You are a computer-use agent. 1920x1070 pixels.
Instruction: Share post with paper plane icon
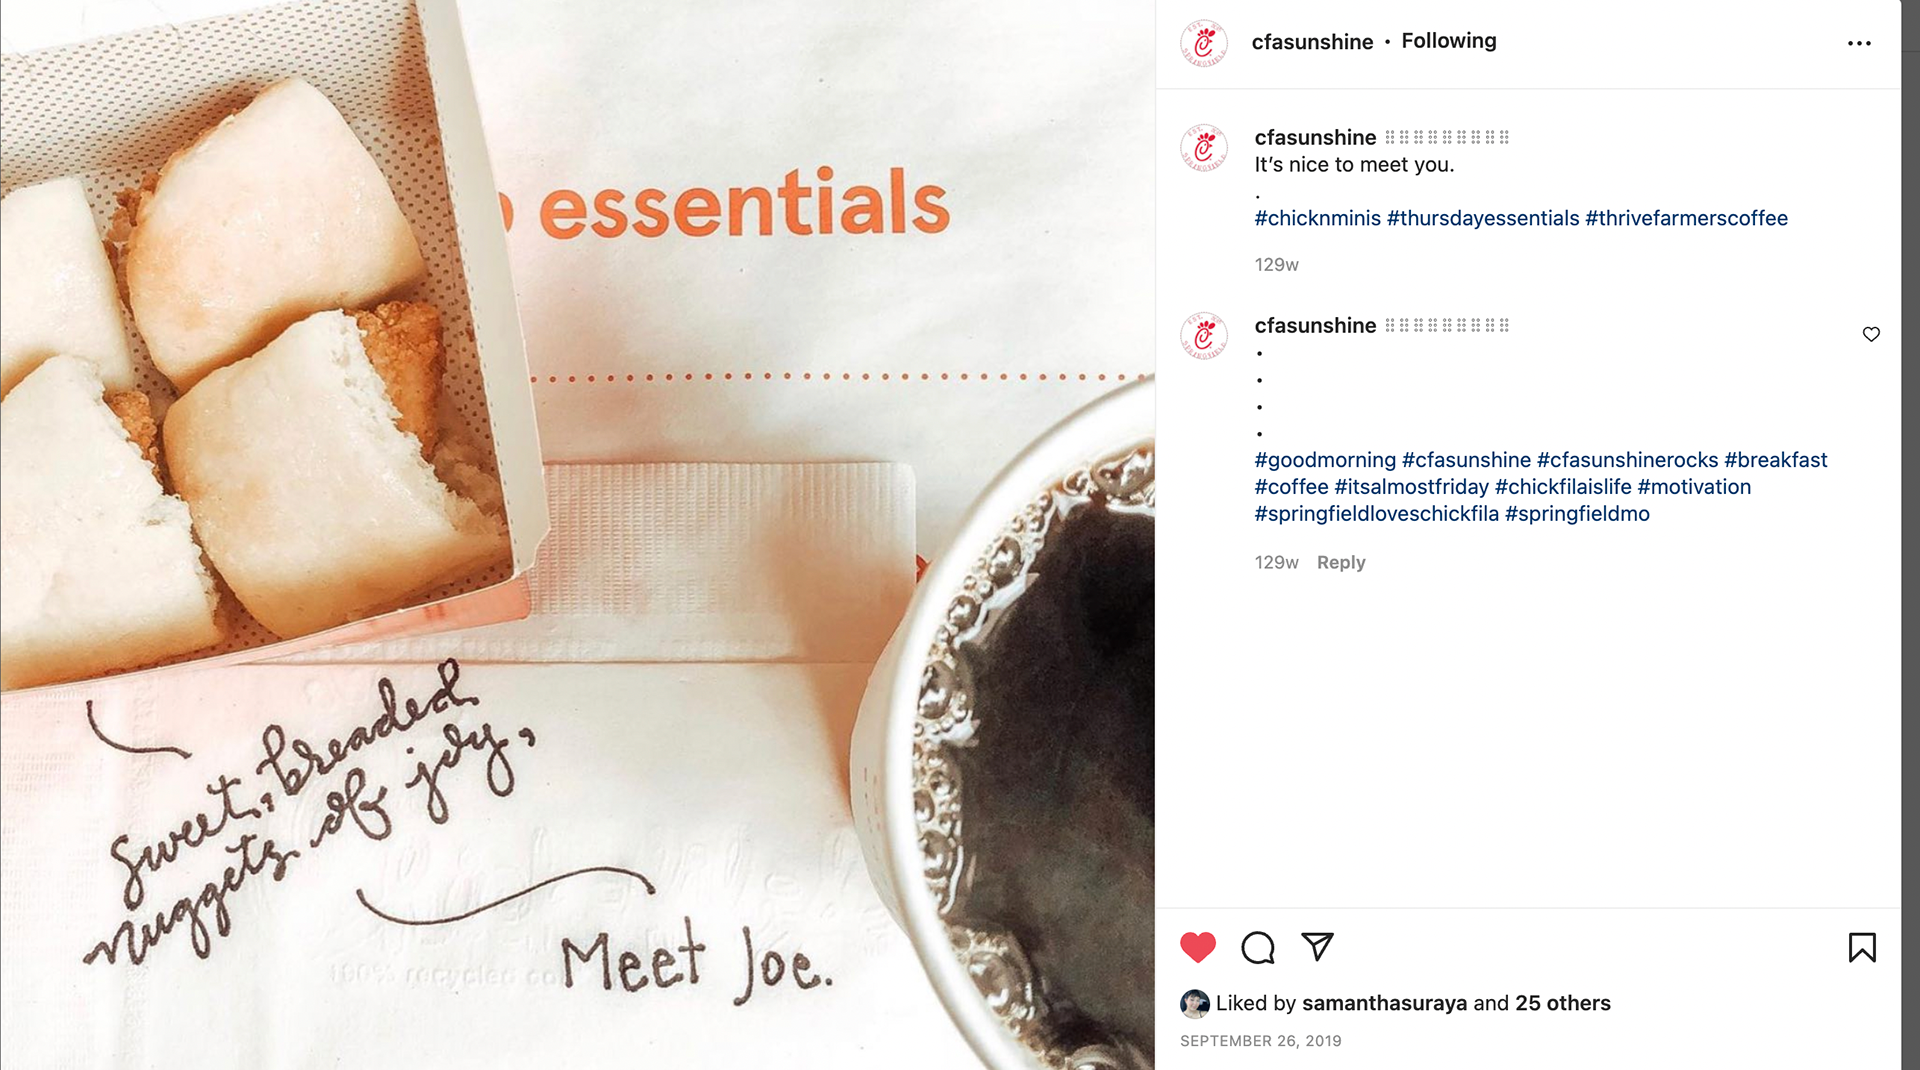[1317, 946]
